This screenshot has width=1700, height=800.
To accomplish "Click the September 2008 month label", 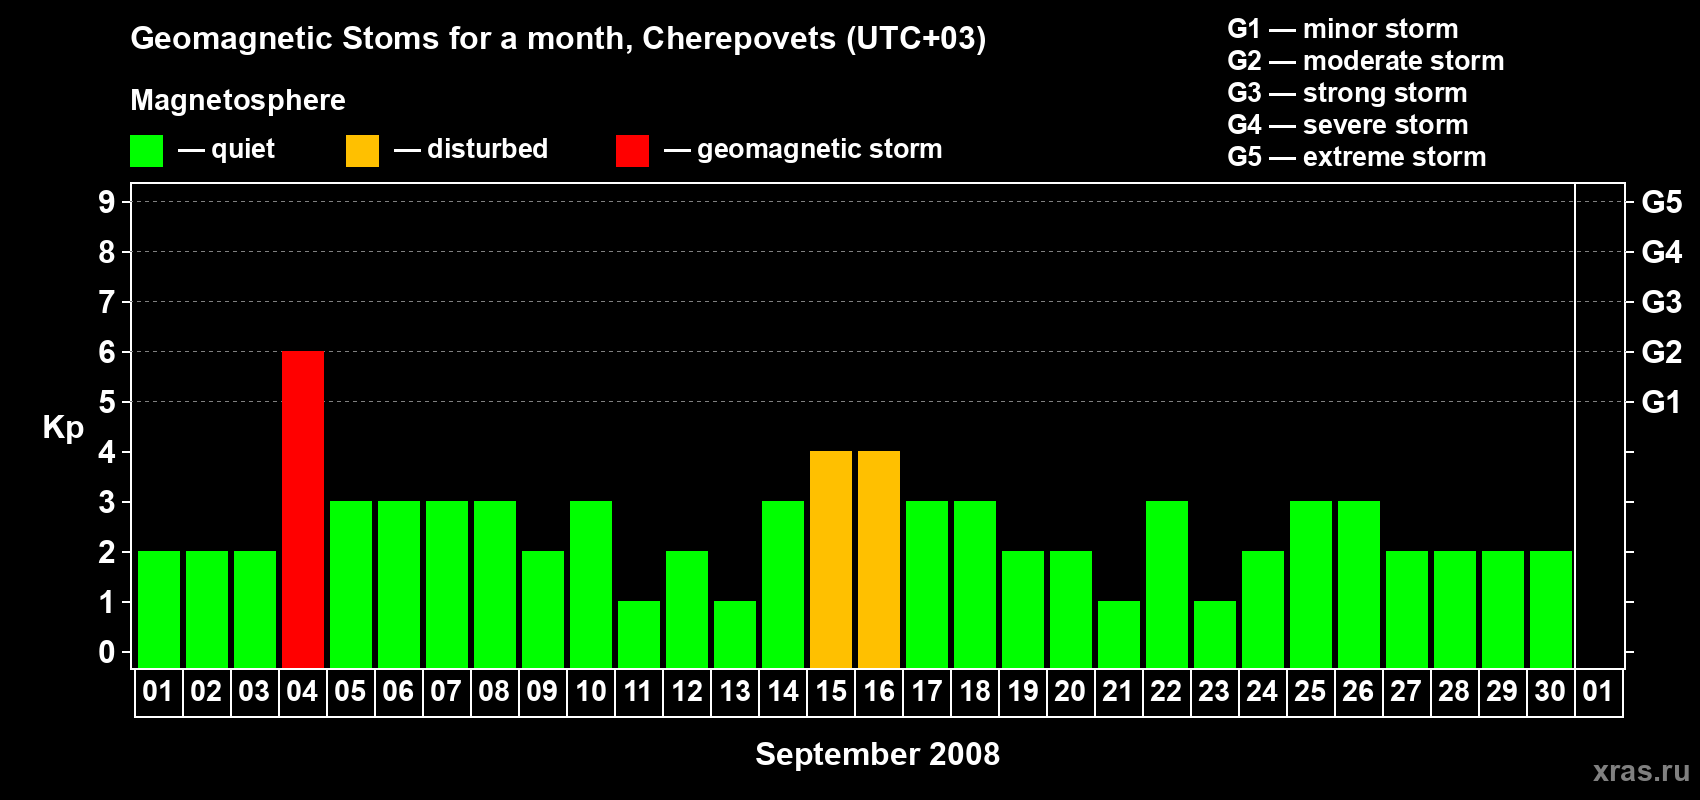I will (877, 754).
